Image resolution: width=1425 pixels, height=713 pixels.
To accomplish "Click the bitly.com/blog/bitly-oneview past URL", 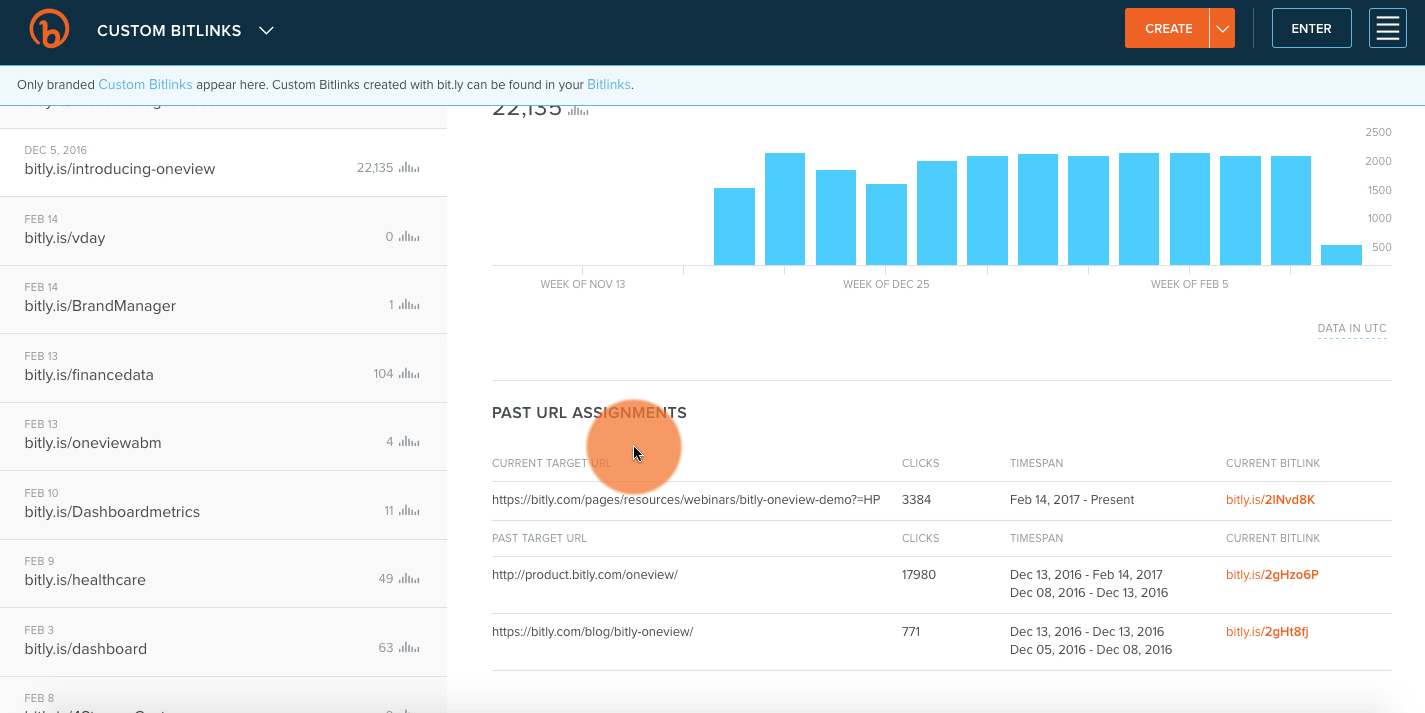I will (x=593, y=632).
